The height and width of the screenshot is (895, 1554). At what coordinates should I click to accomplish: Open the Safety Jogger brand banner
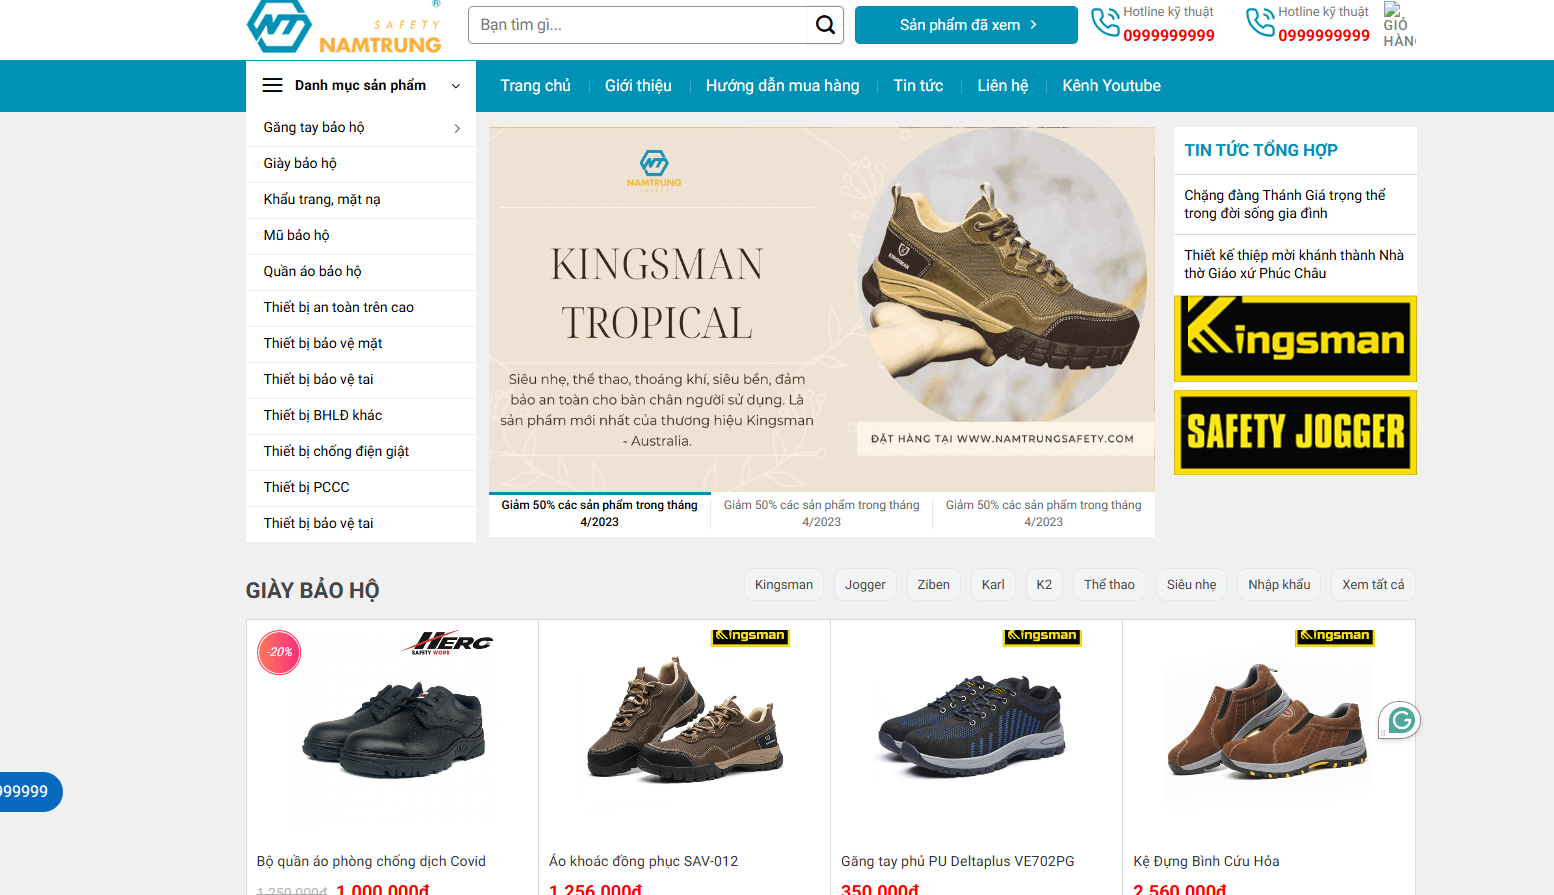(x=1294, y=432)
